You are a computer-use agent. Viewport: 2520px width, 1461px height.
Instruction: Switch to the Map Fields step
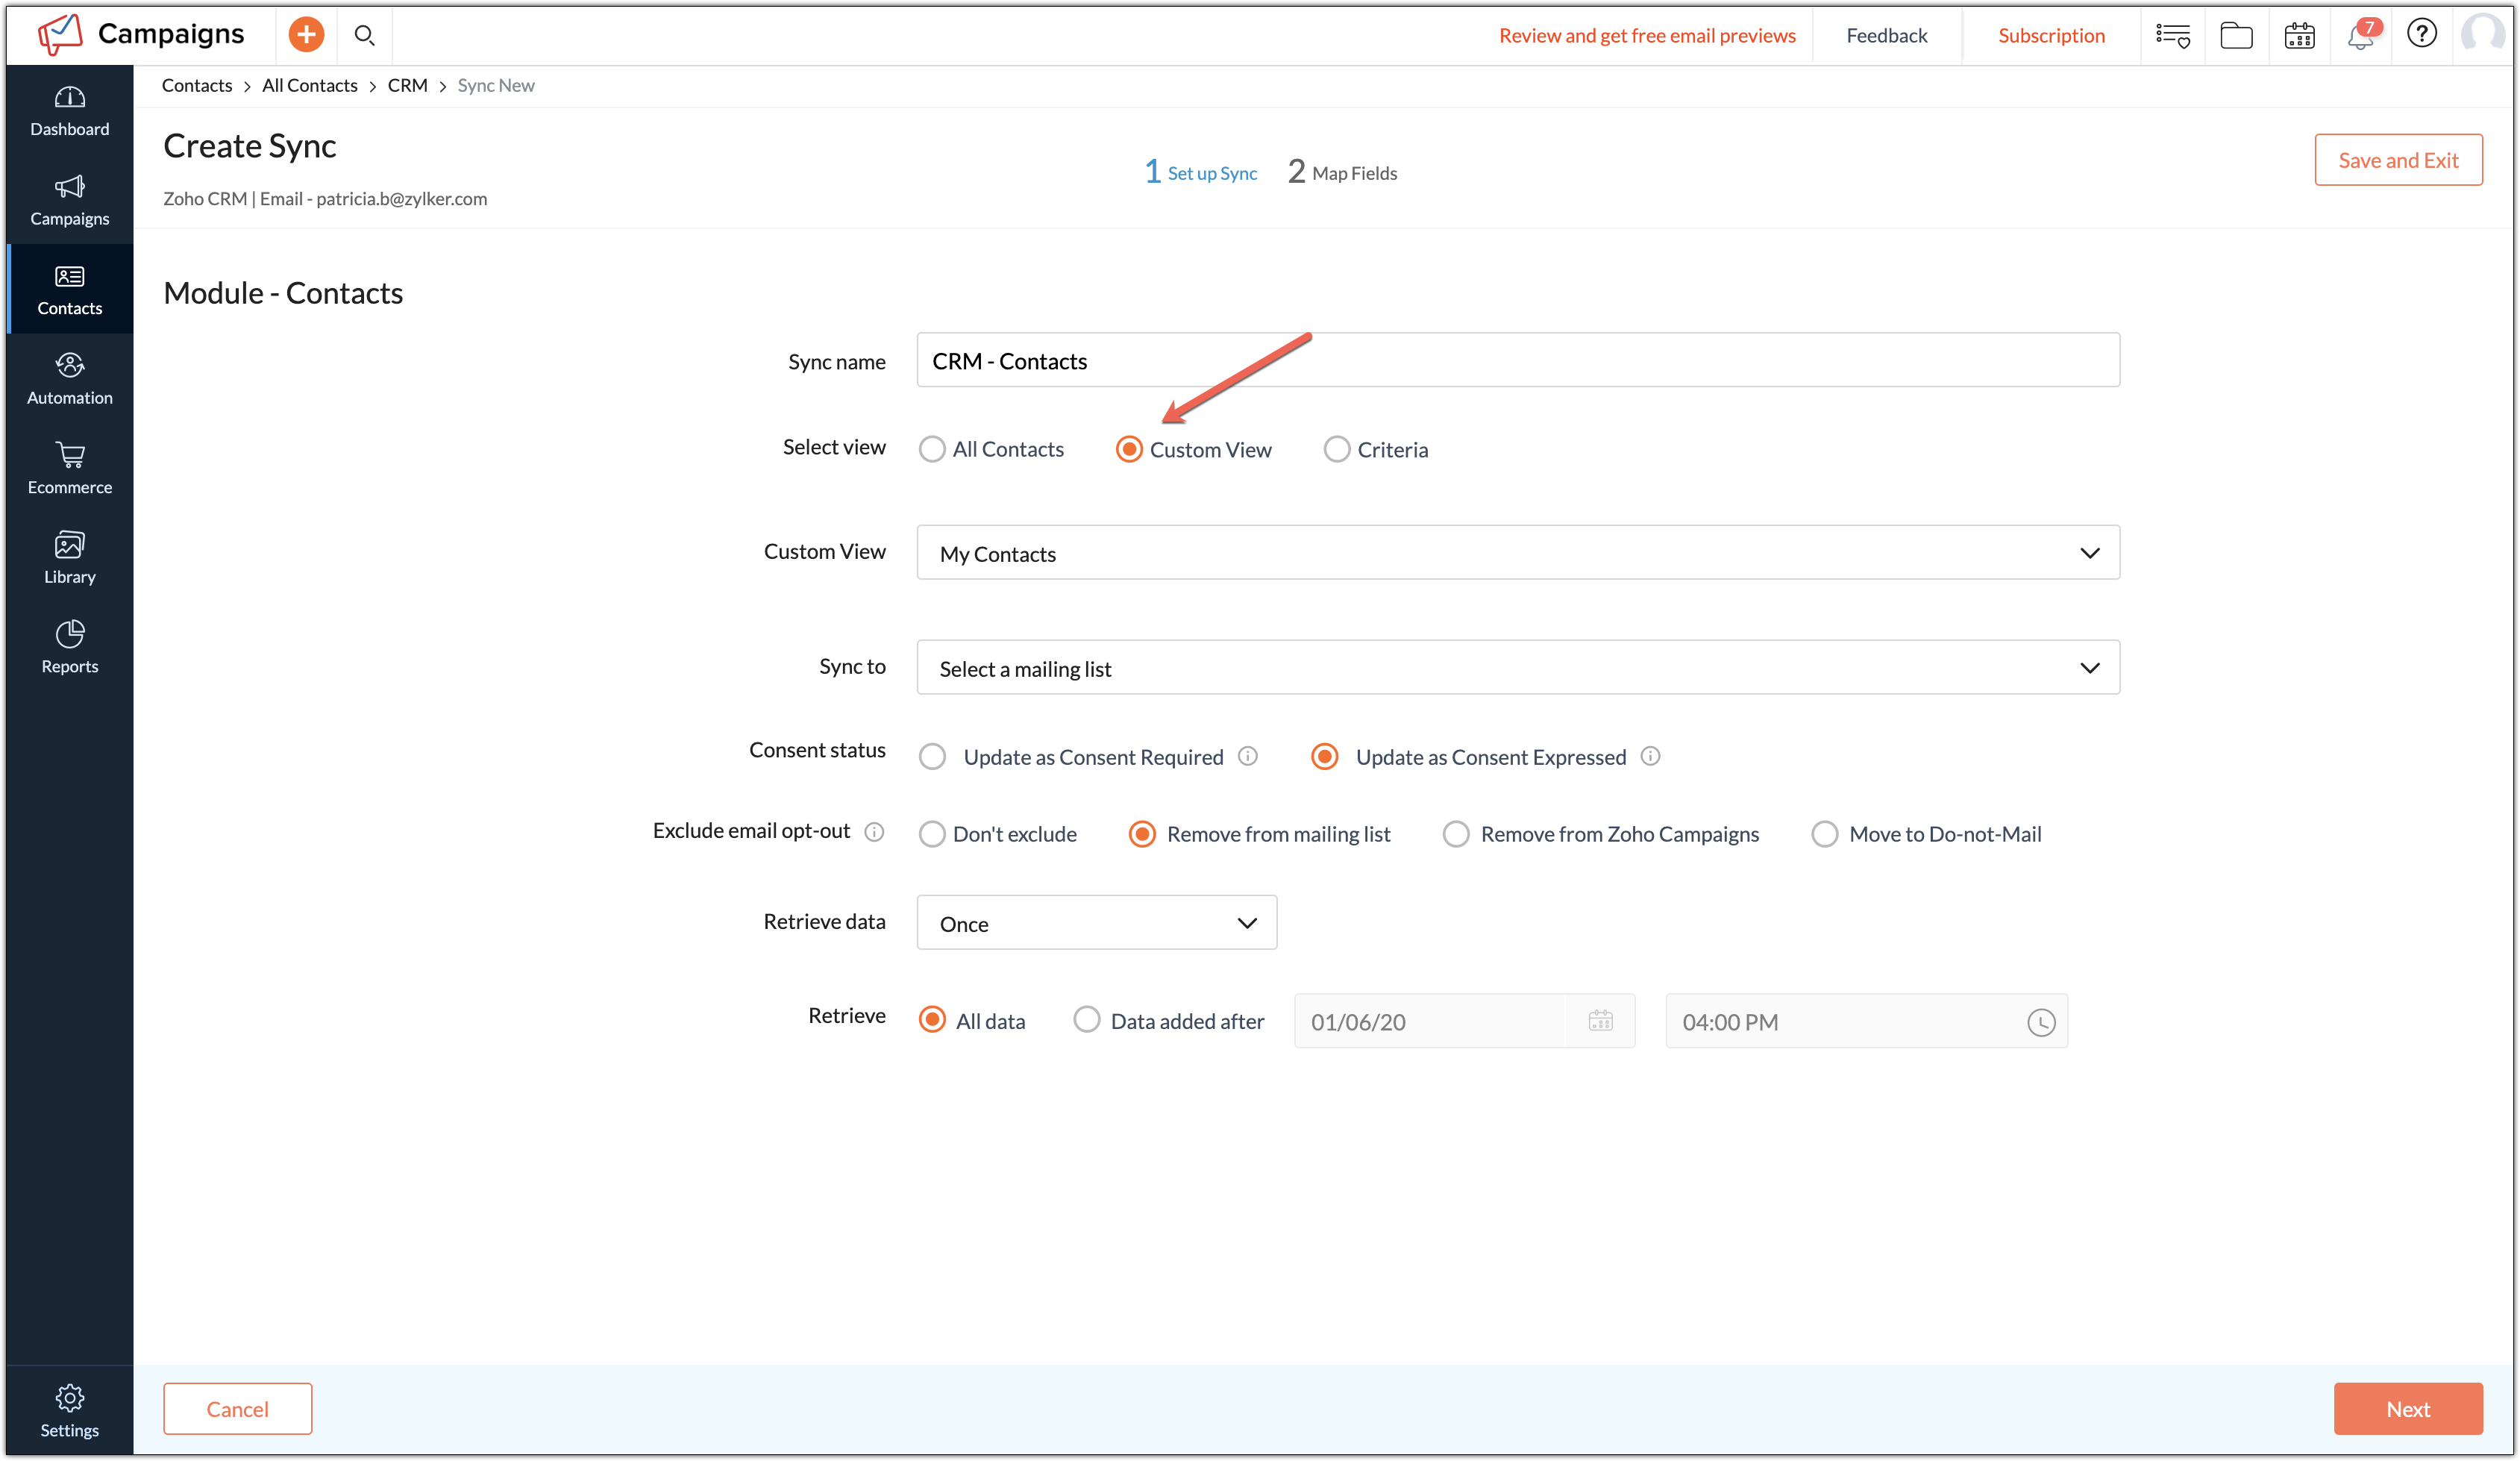click(x=1343, y=171)
